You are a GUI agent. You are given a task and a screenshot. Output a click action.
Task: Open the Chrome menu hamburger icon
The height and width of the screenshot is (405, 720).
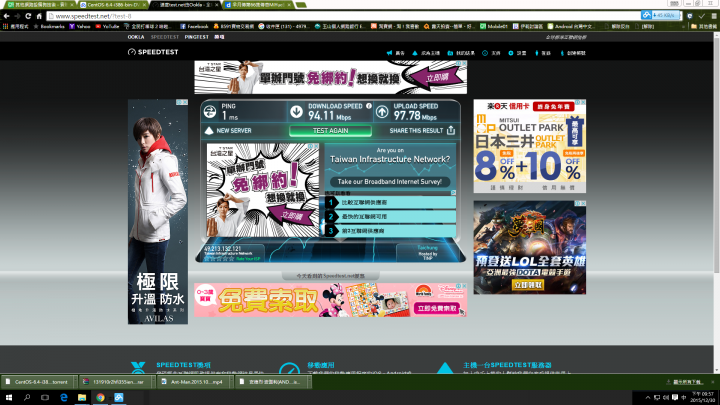(714, 16)
